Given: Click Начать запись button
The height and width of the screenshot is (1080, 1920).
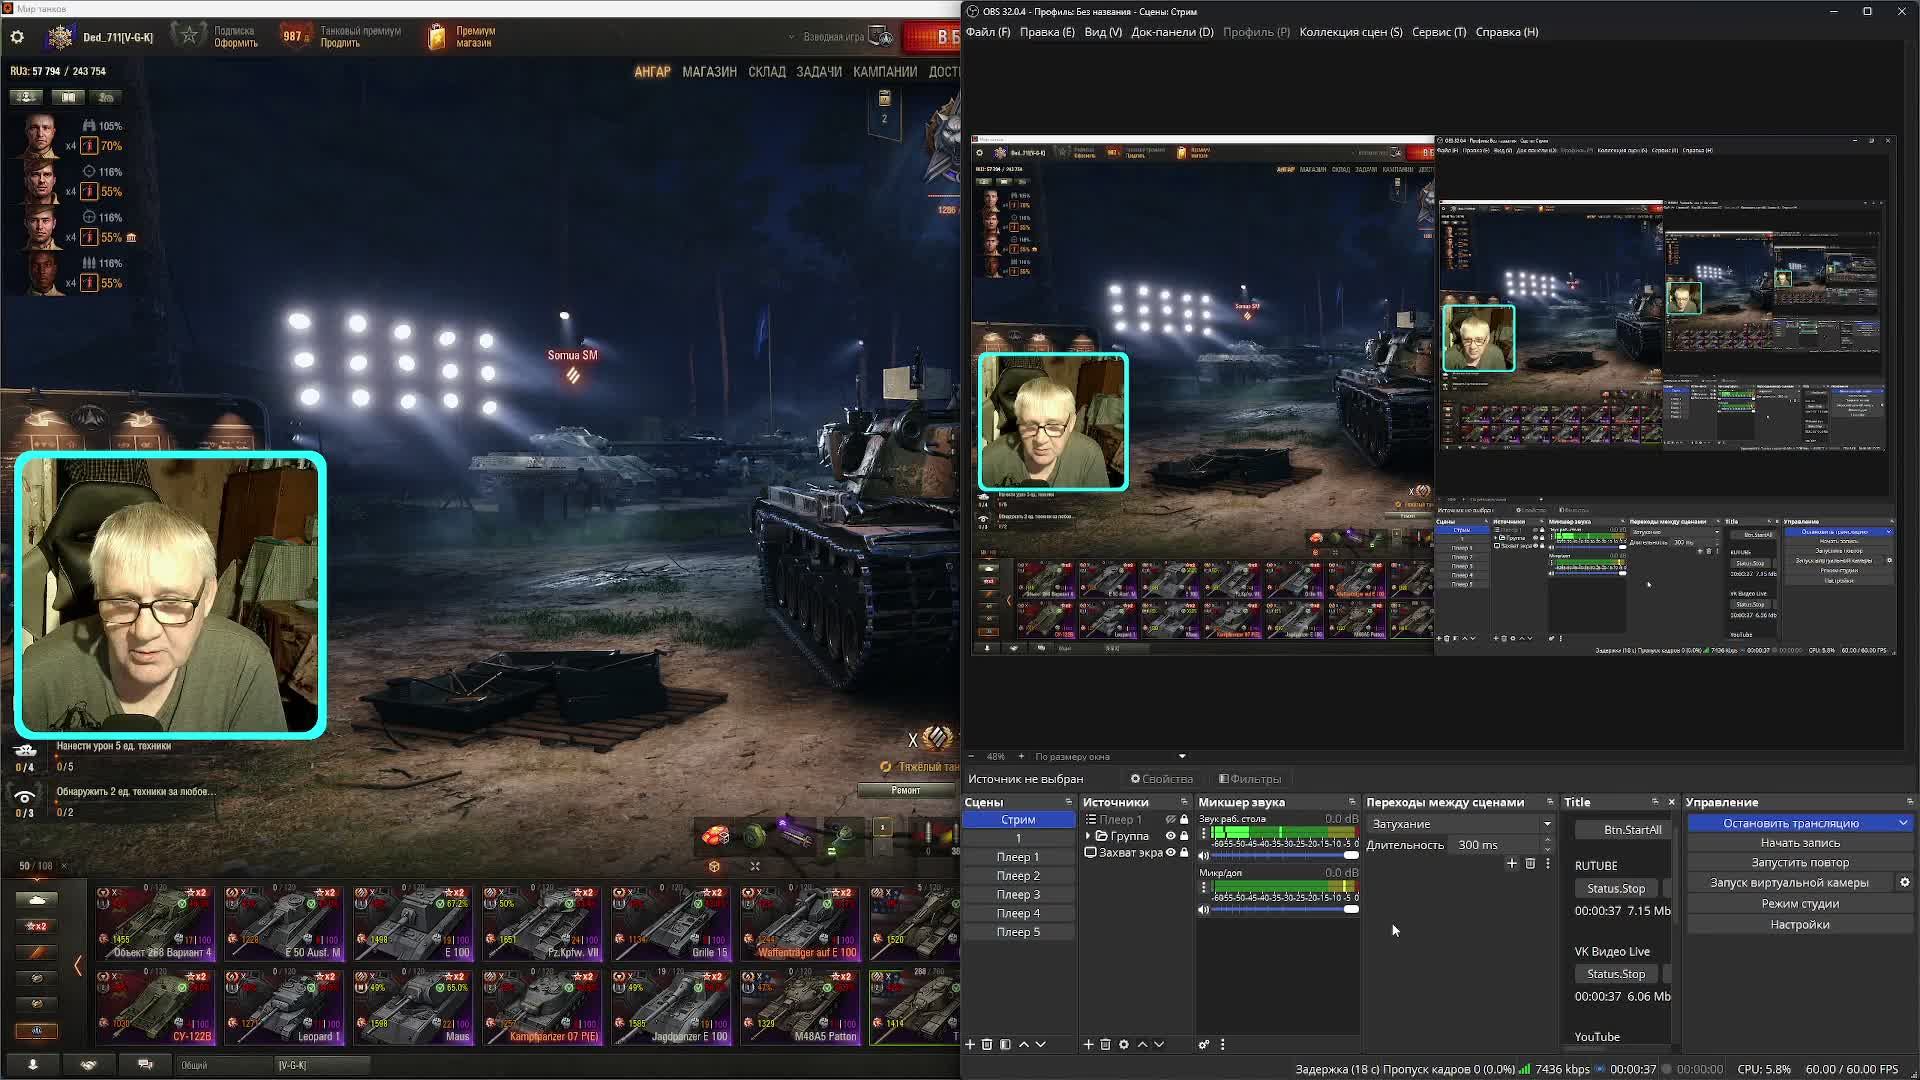Looking at the screenshot, I should (x=1799, y=843).
